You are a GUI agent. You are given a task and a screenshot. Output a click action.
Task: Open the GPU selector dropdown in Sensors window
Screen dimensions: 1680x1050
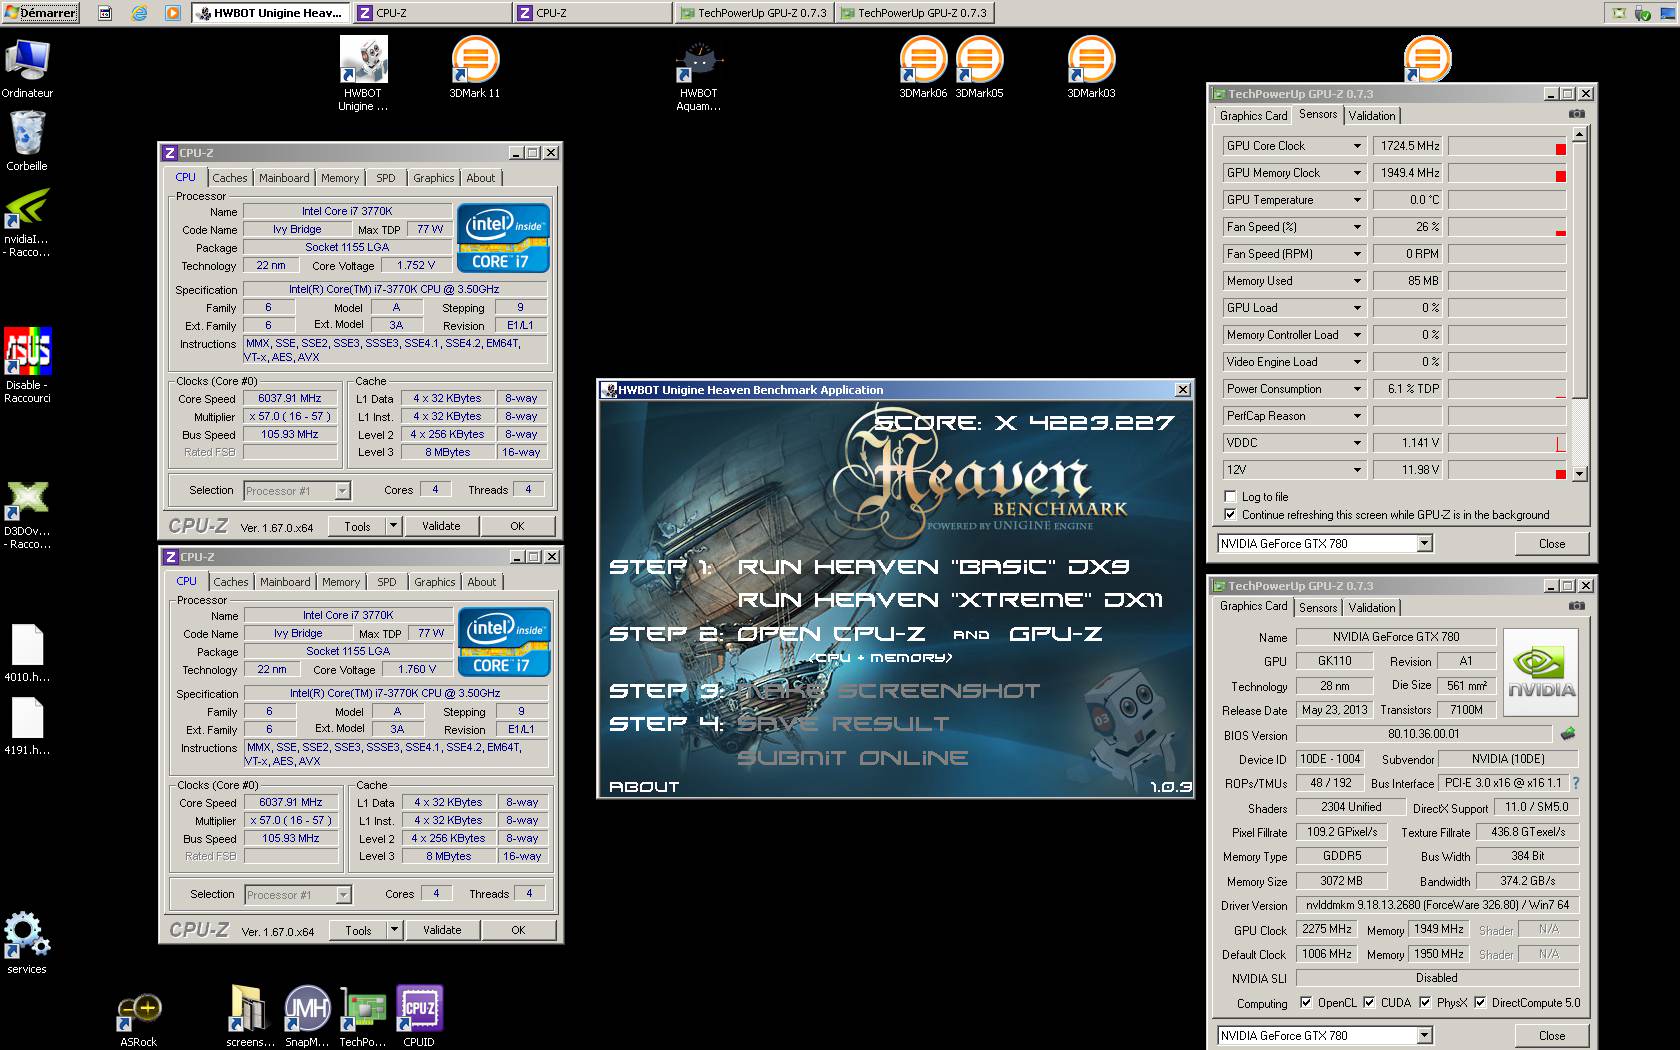point(1424,543)
